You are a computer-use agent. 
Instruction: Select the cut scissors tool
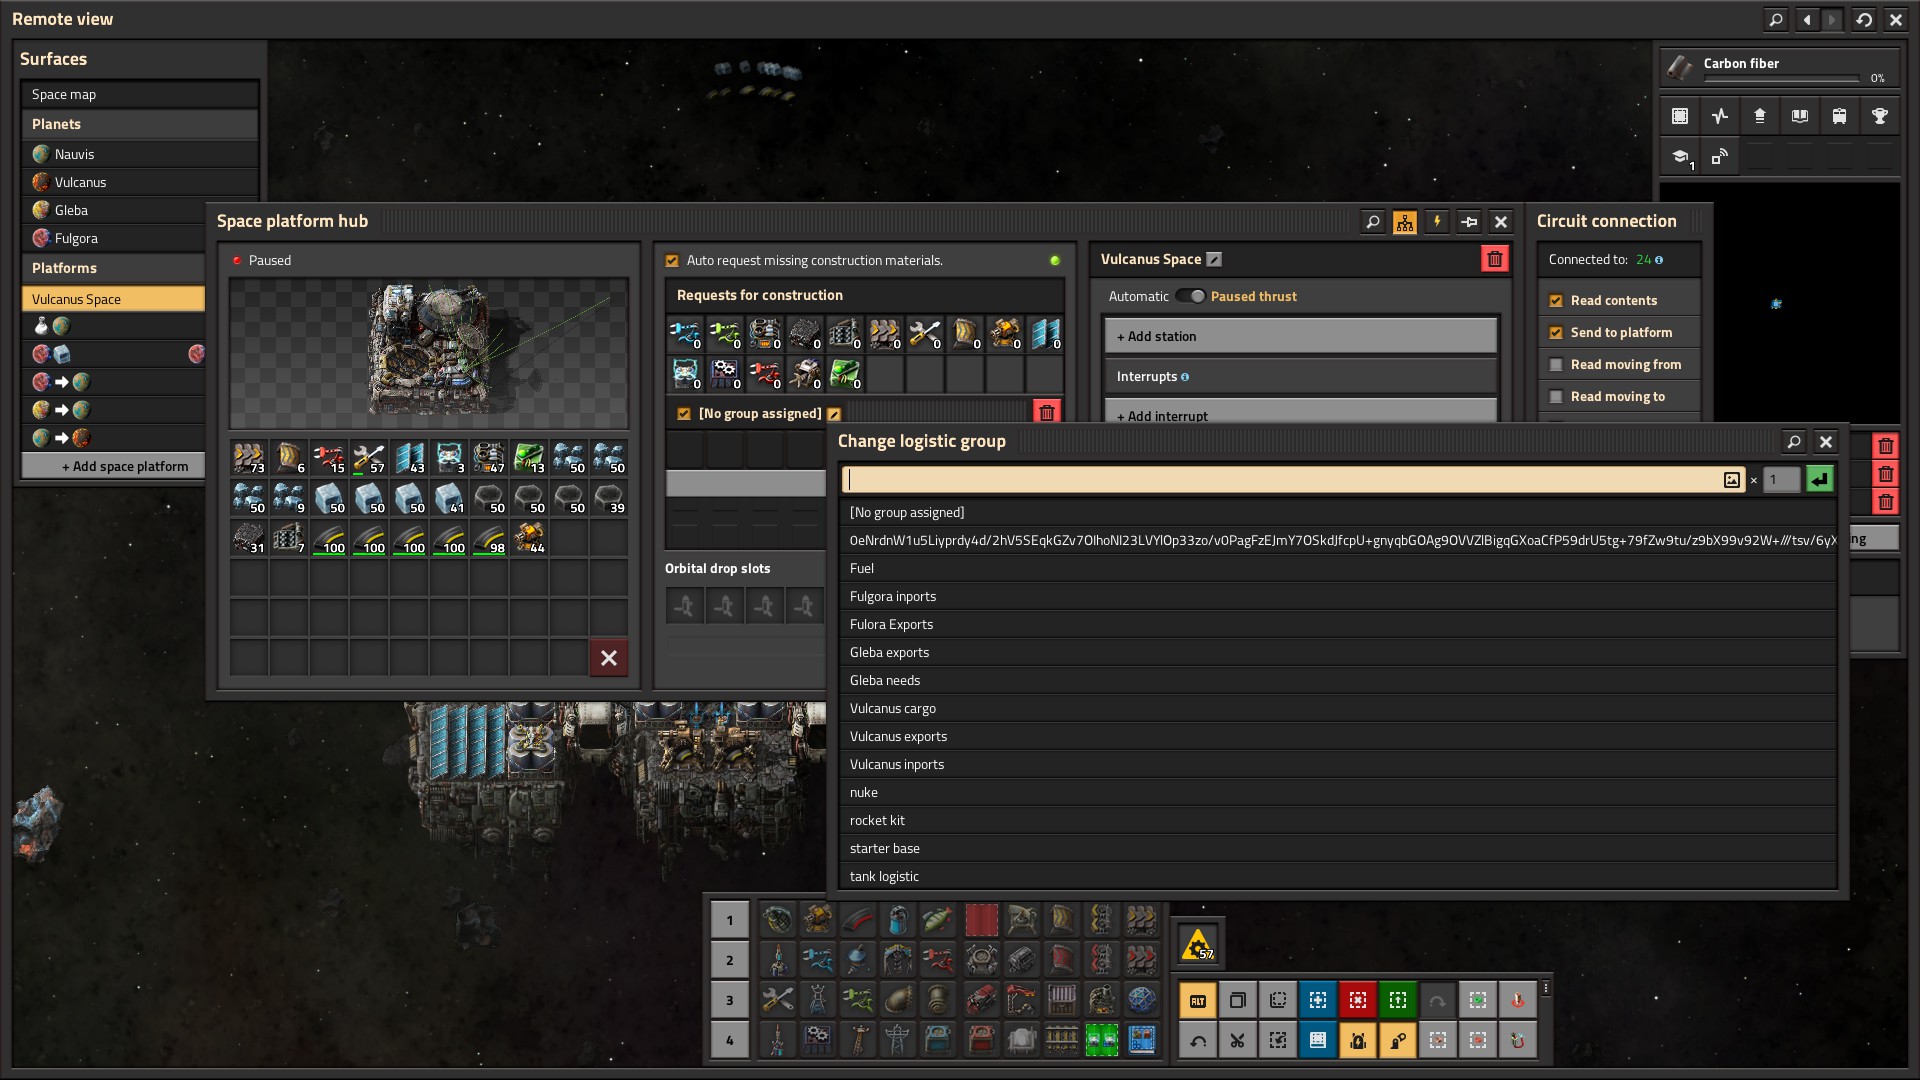[1238, 1040]
